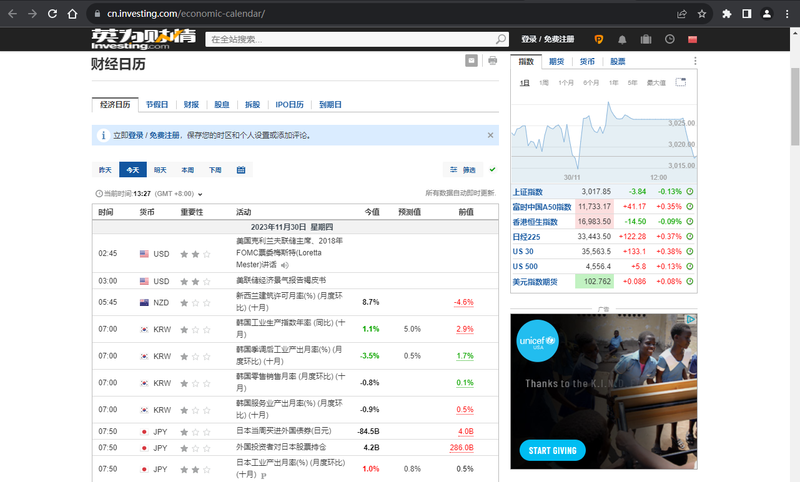
Task: Open the InvestingPro orange shield icon
Action: coord(598,39)
